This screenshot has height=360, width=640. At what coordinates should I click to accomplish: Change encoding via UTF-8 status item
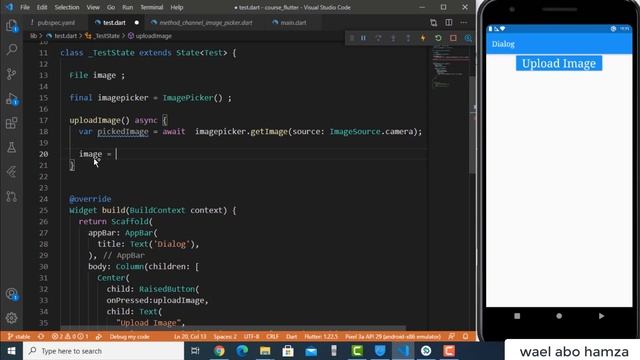point(251,337)
